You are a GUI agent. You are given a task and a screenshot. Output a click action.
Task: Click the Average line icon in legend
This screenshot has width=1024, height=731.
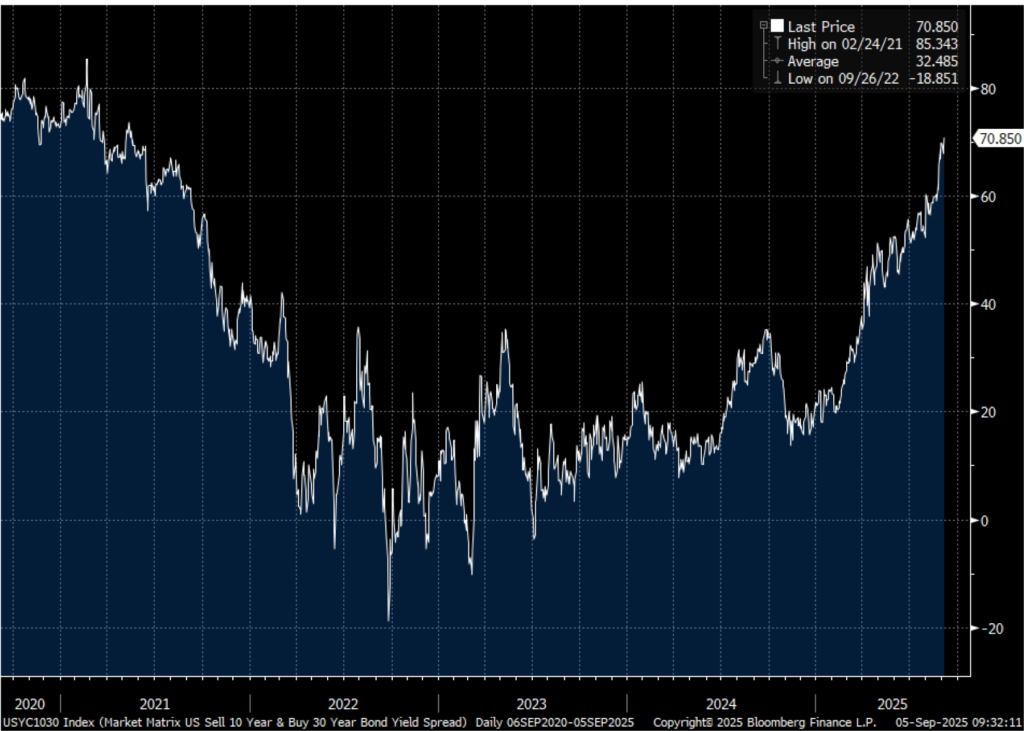777,60
